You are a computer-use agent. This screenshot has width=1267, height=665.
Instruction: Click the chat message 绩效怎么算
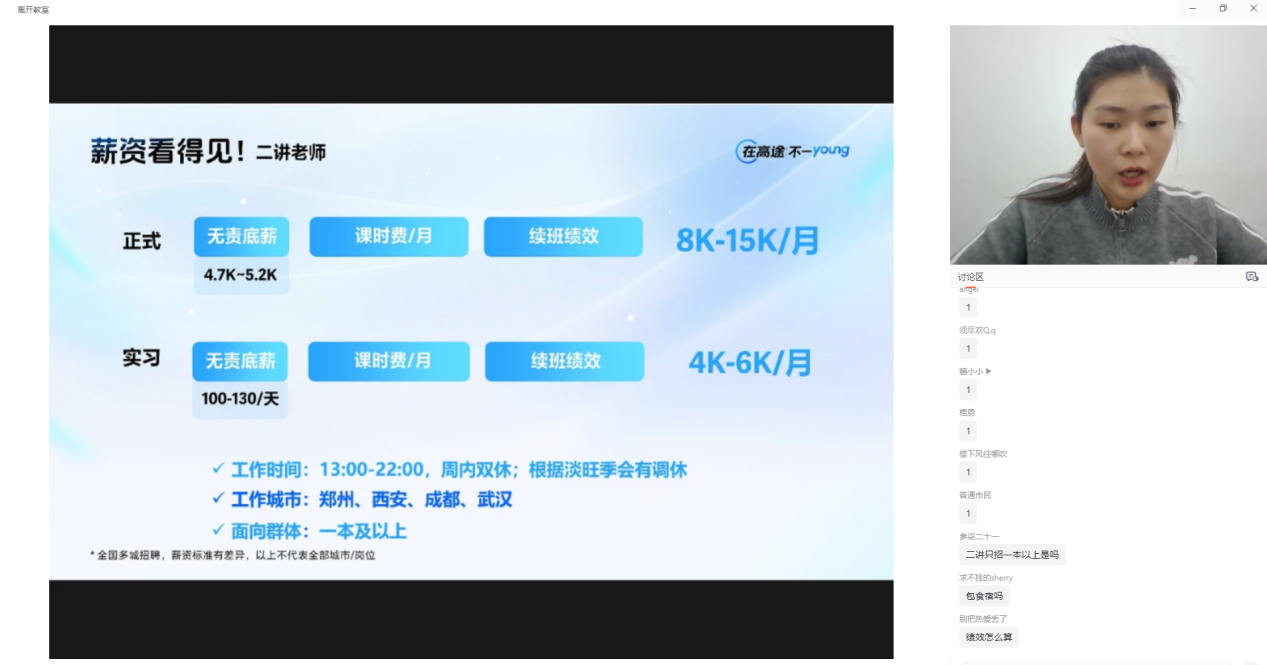[x=987, y=637]
